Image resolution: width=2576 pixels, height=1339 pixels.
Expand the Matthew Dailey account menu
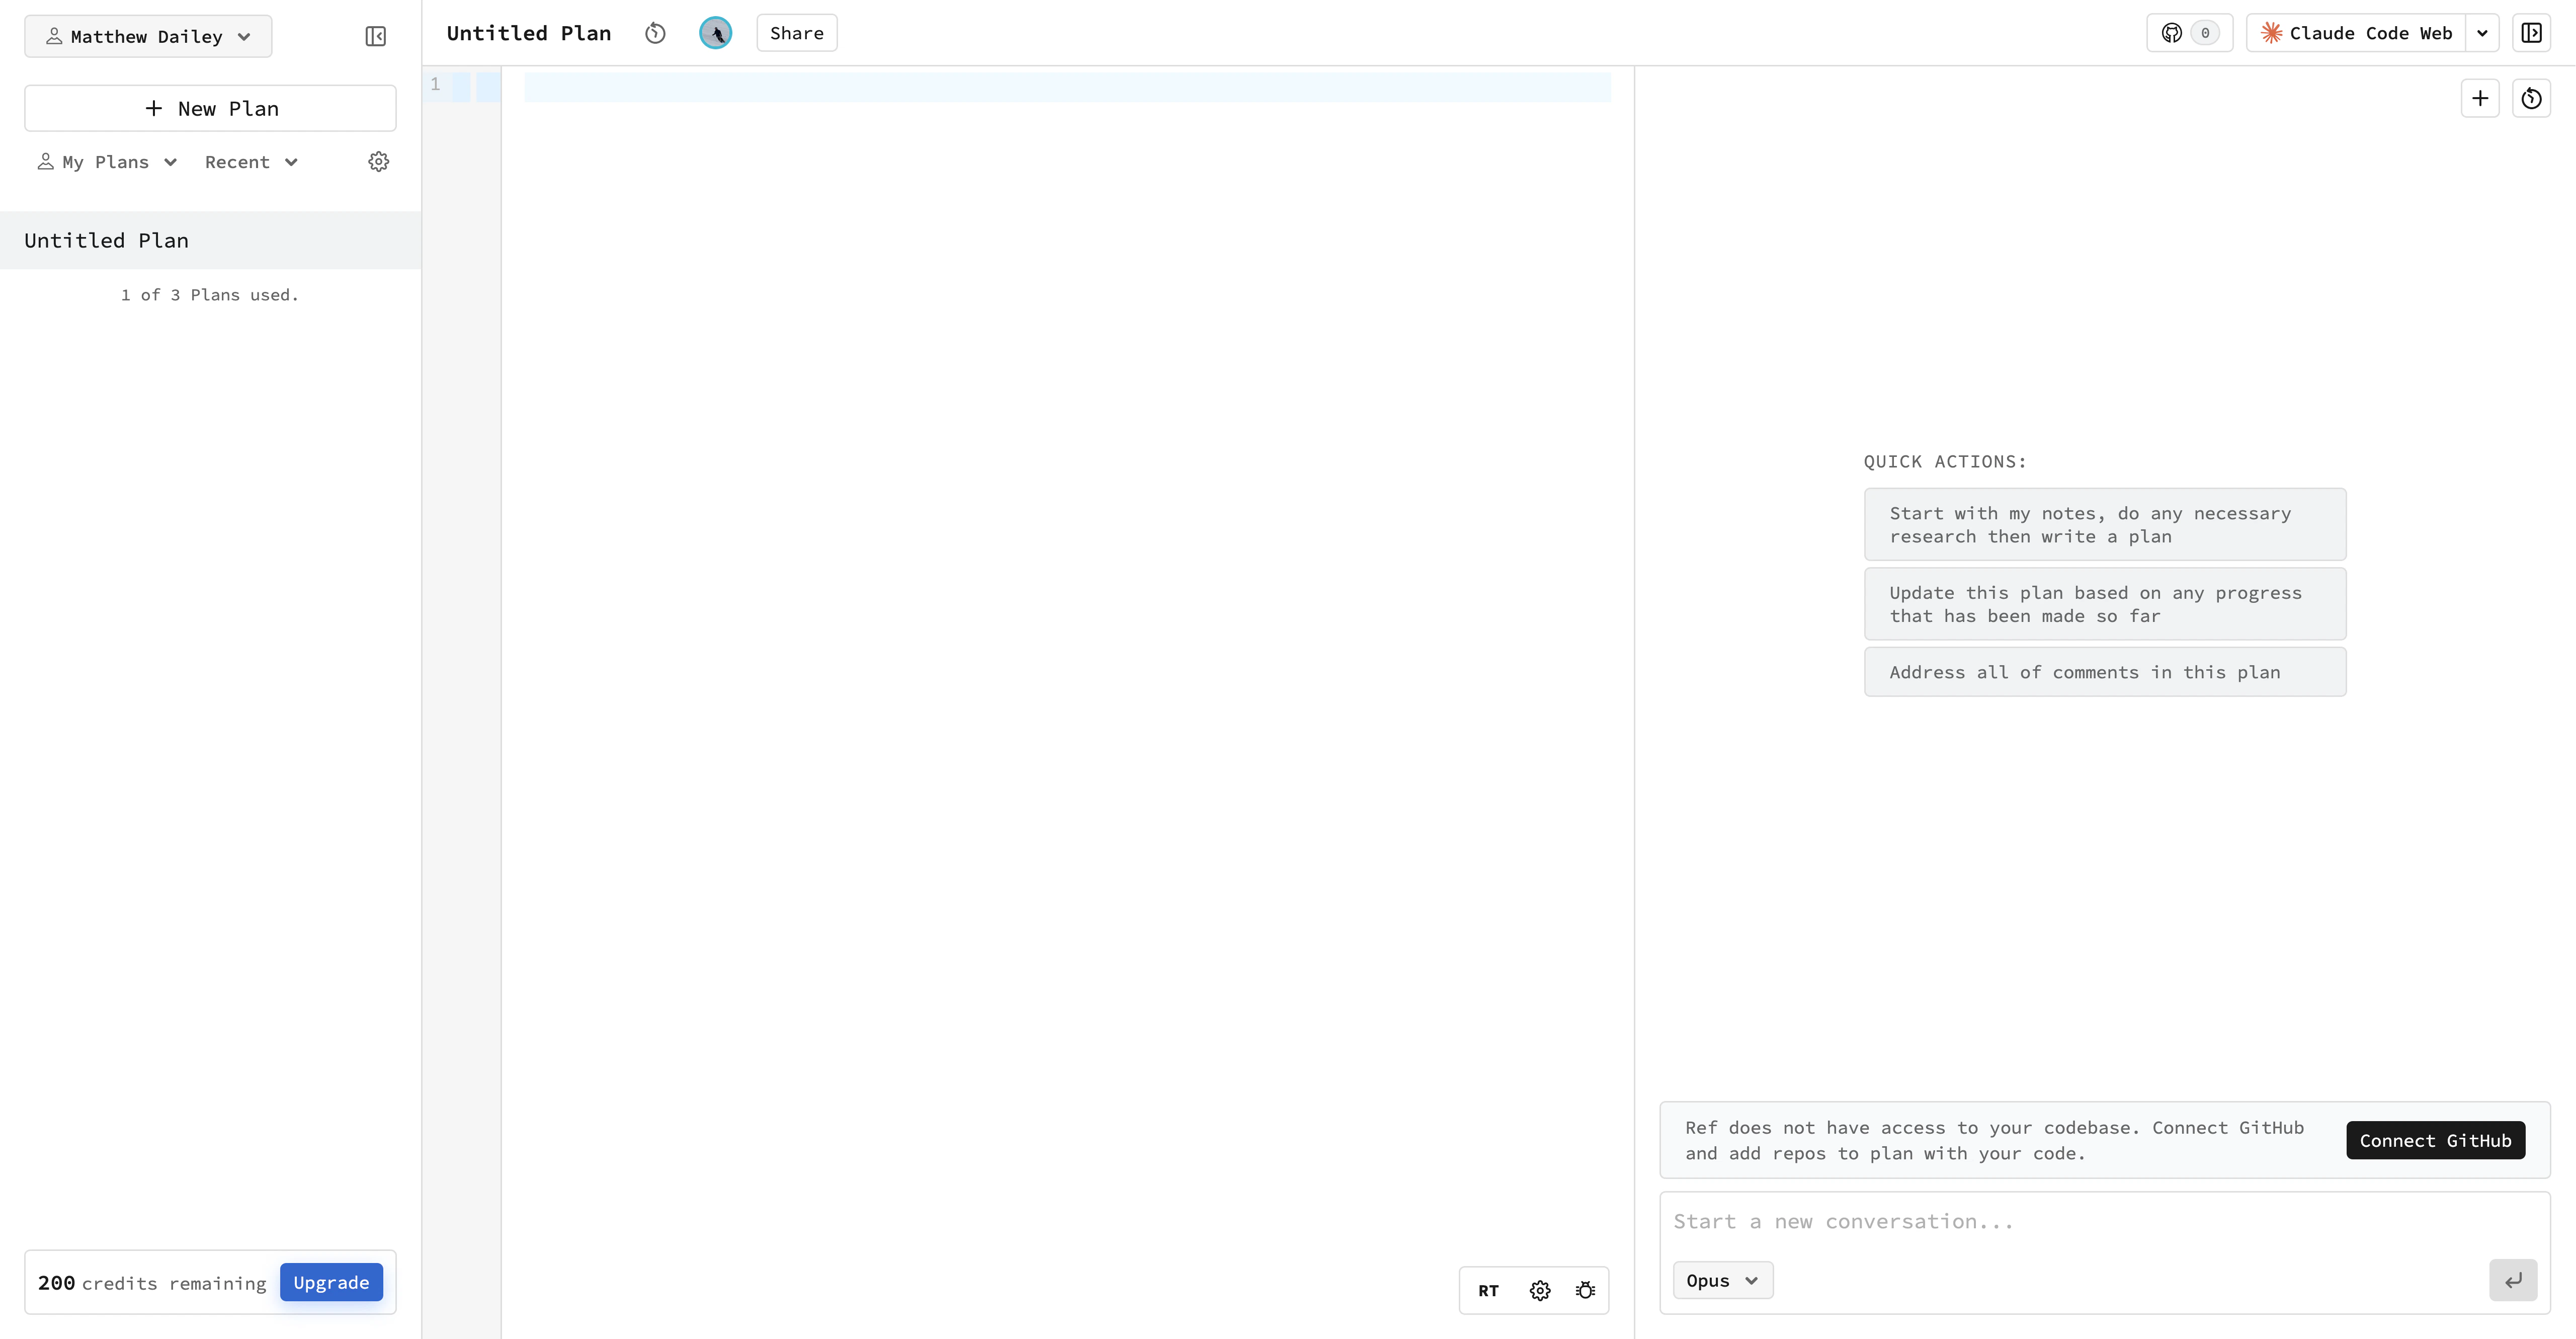click(147, 36)
